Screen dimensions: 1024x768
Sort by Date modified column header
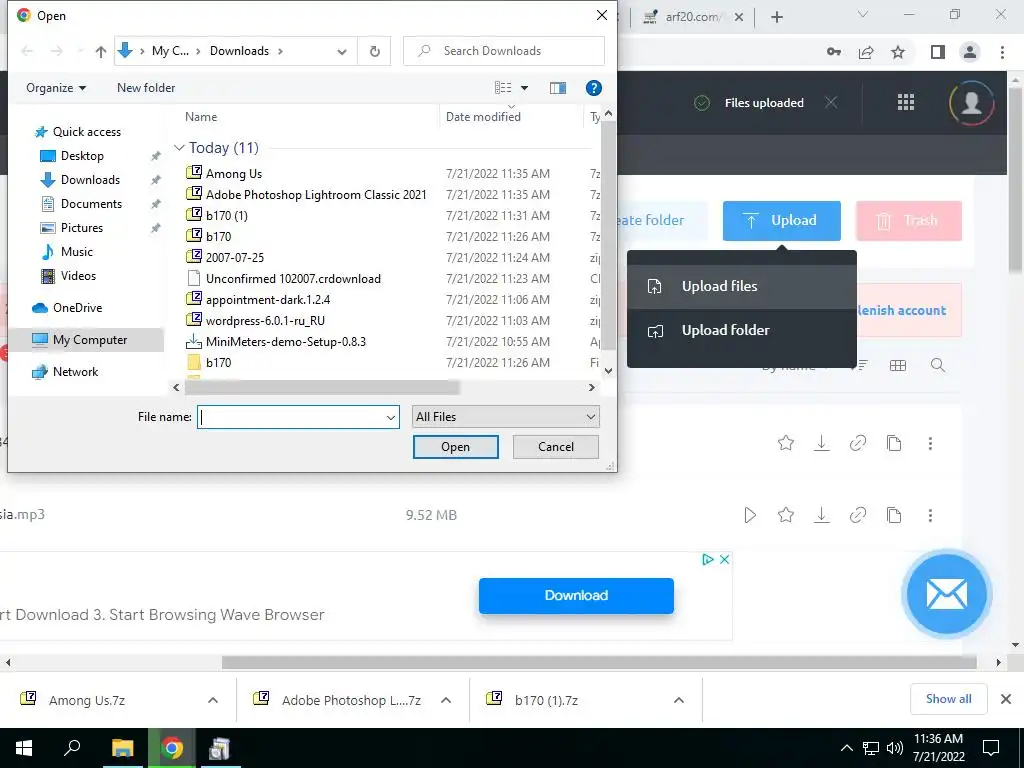tap(483, 117)
